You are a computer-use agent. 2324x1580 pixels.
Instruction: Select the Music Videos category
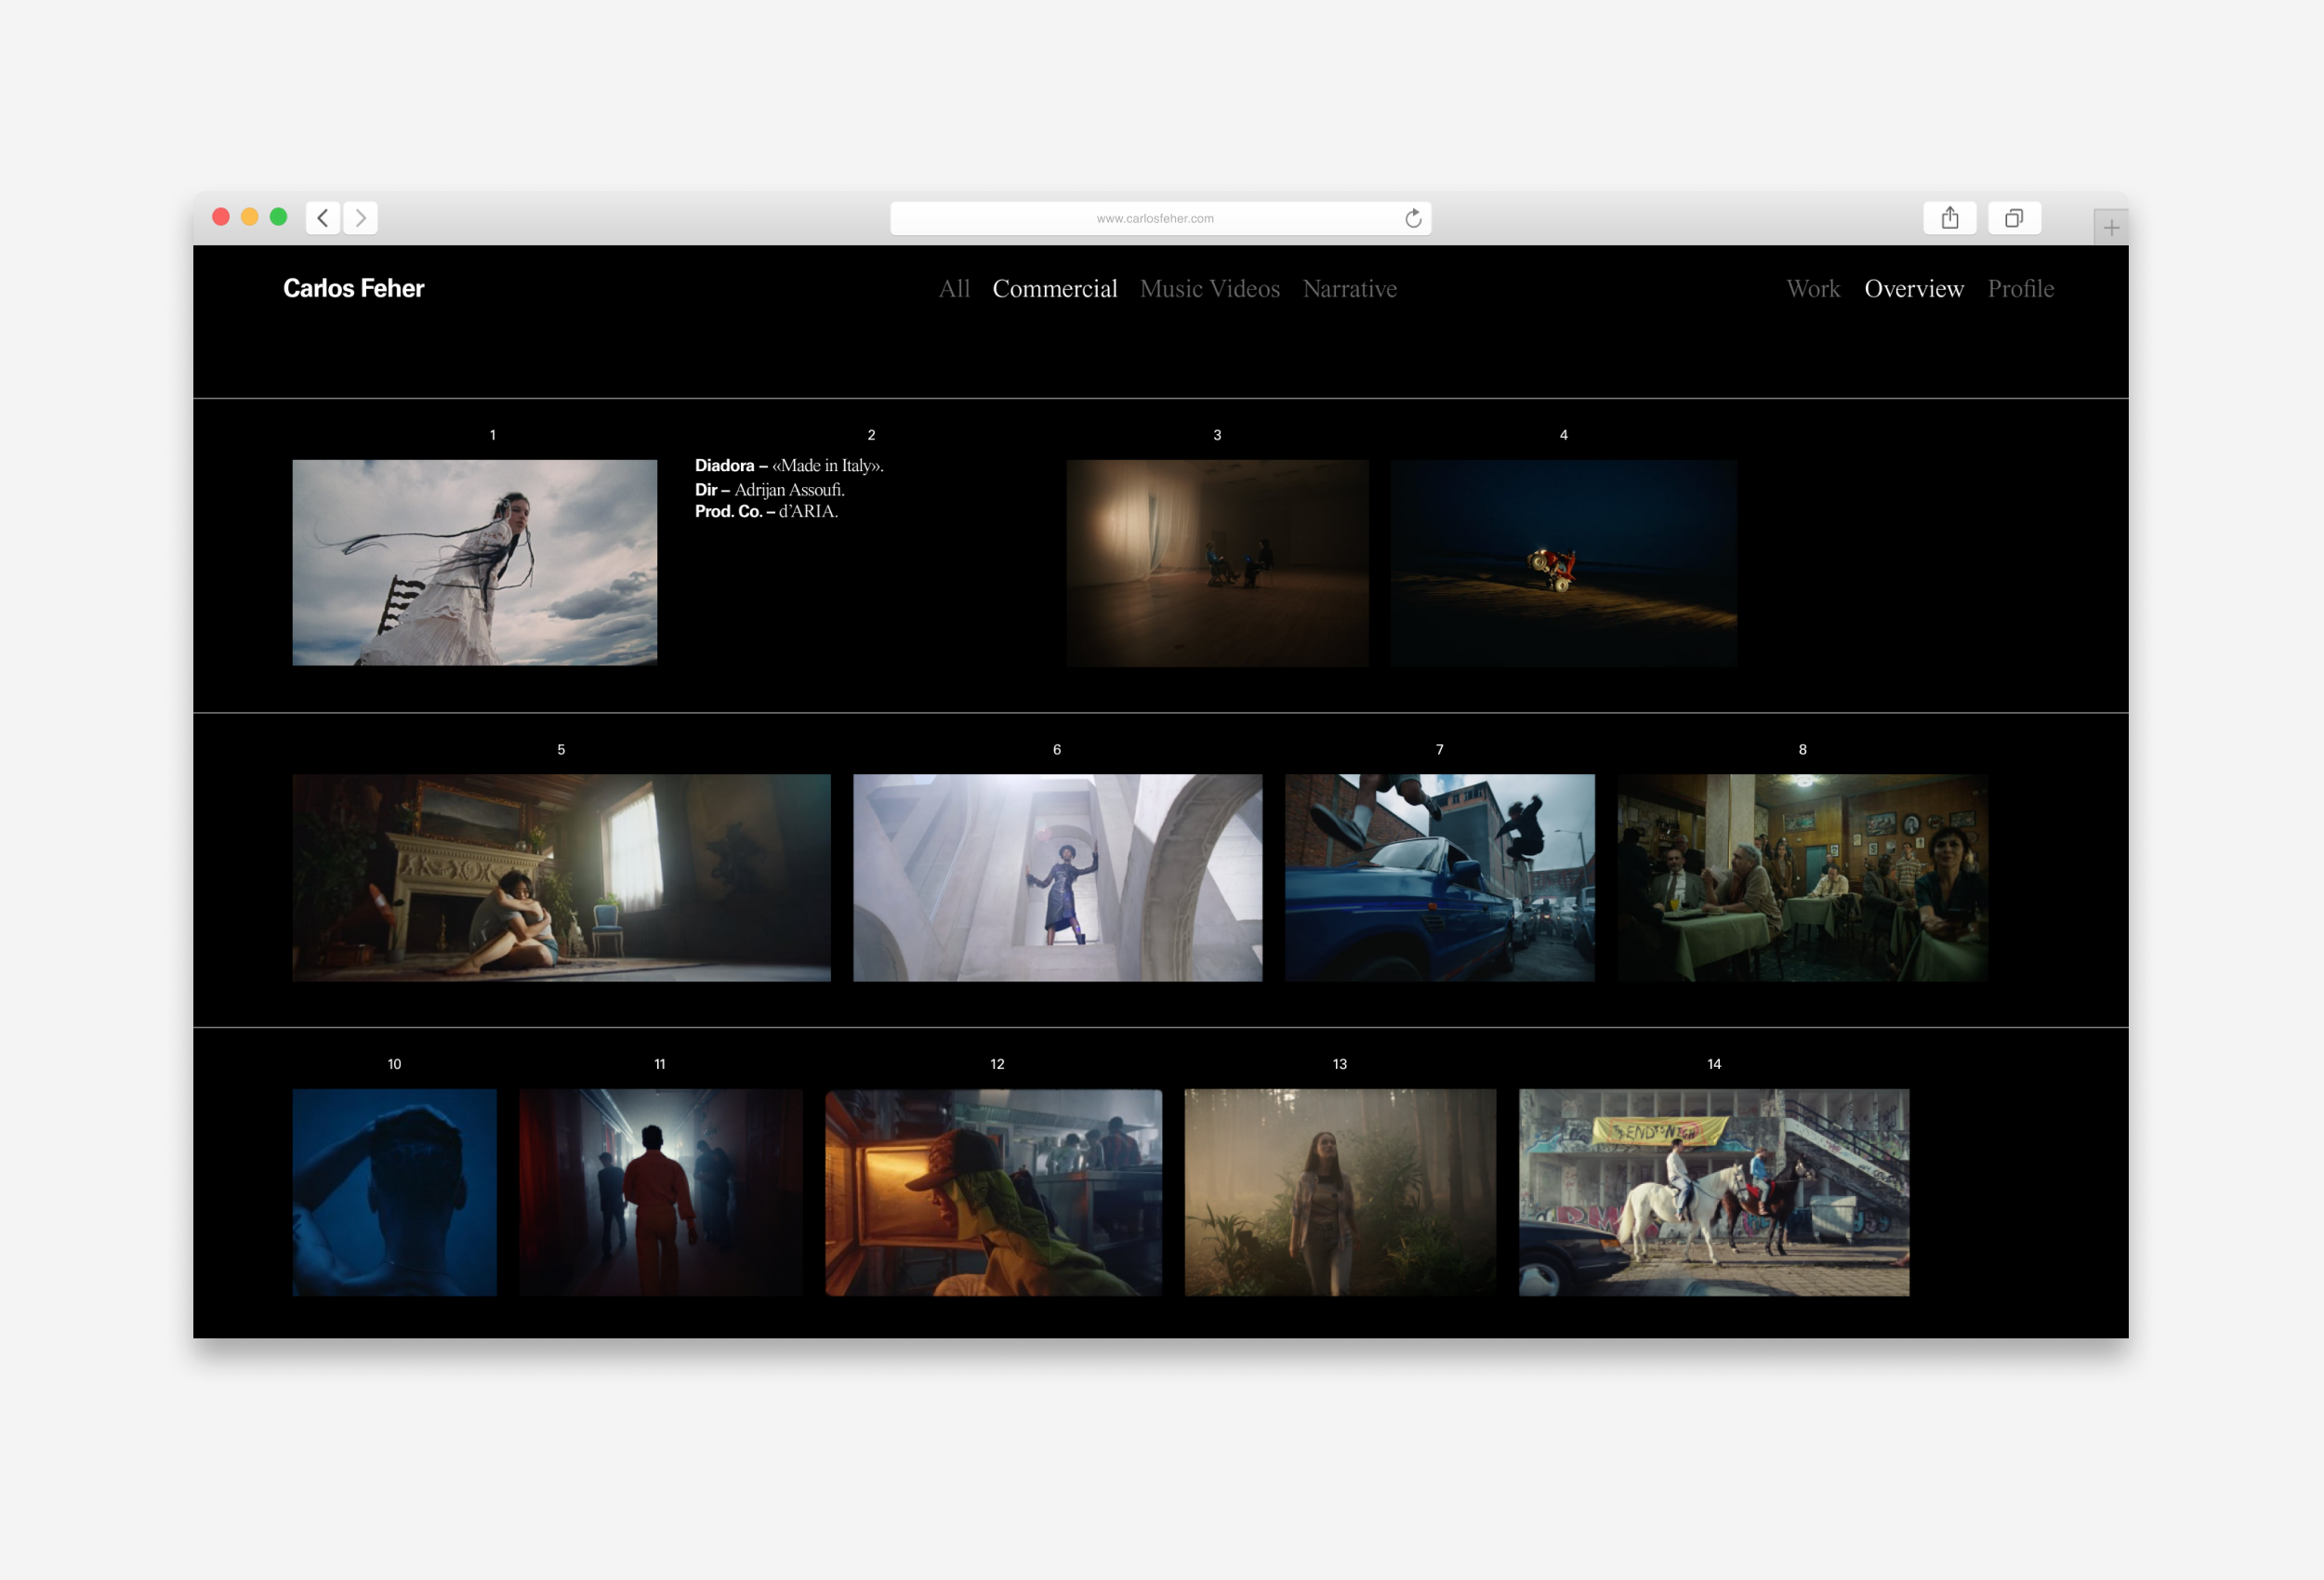[1209, 289]
